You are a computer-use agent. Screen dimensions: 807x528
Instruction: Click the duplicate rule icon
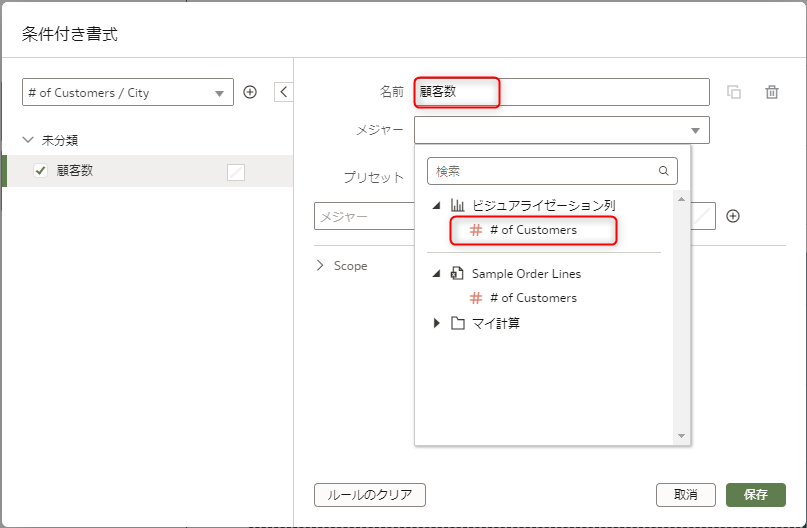click(x=734, y=92)
